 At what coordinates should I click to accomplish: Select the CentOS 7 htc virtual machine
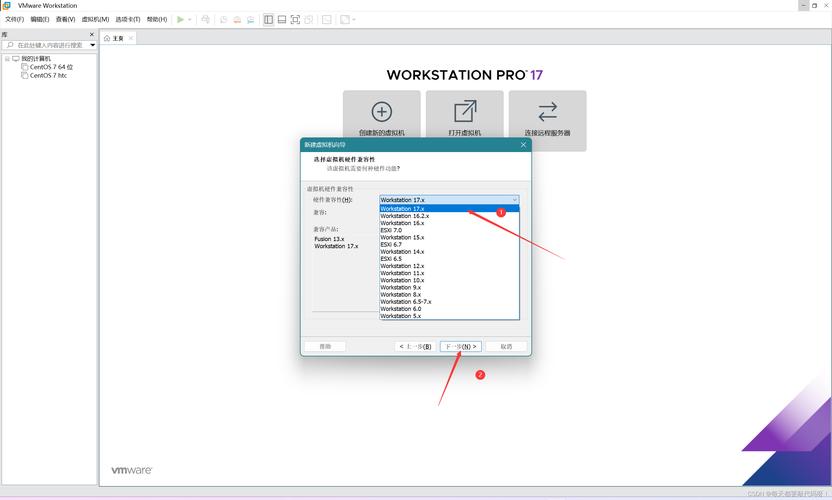click(48, 76)
